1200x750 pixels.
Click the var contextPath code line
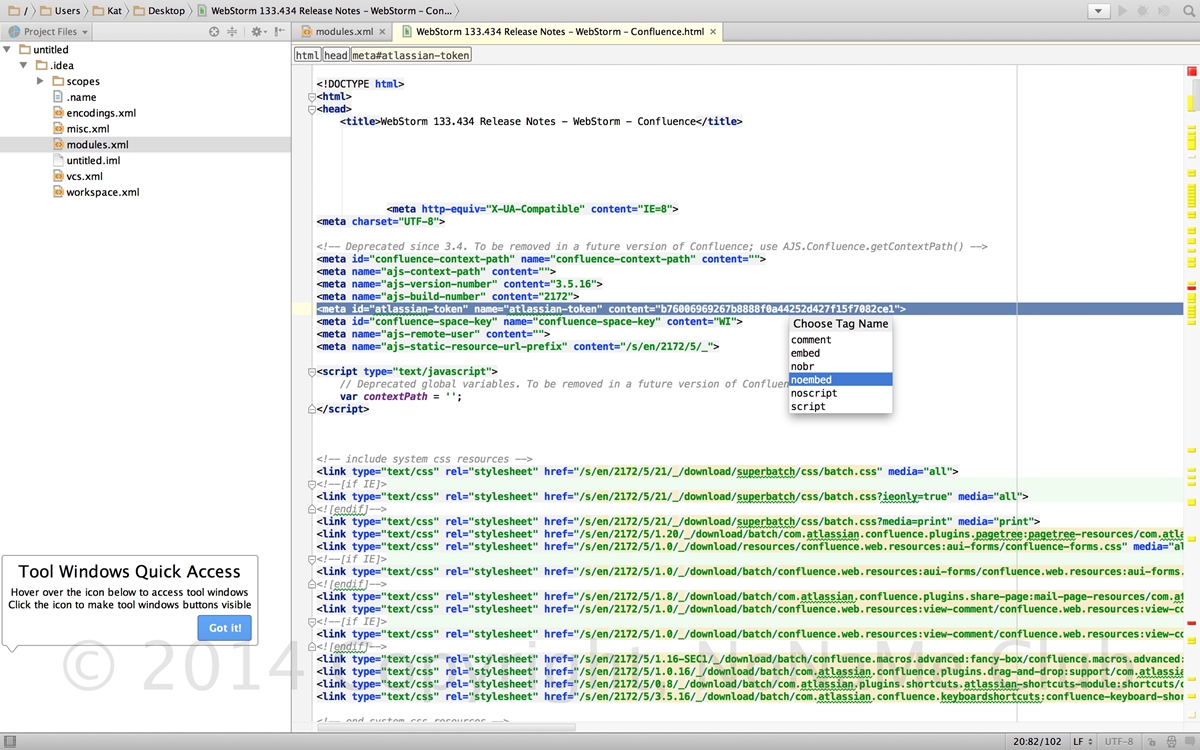tap(401, 397)
